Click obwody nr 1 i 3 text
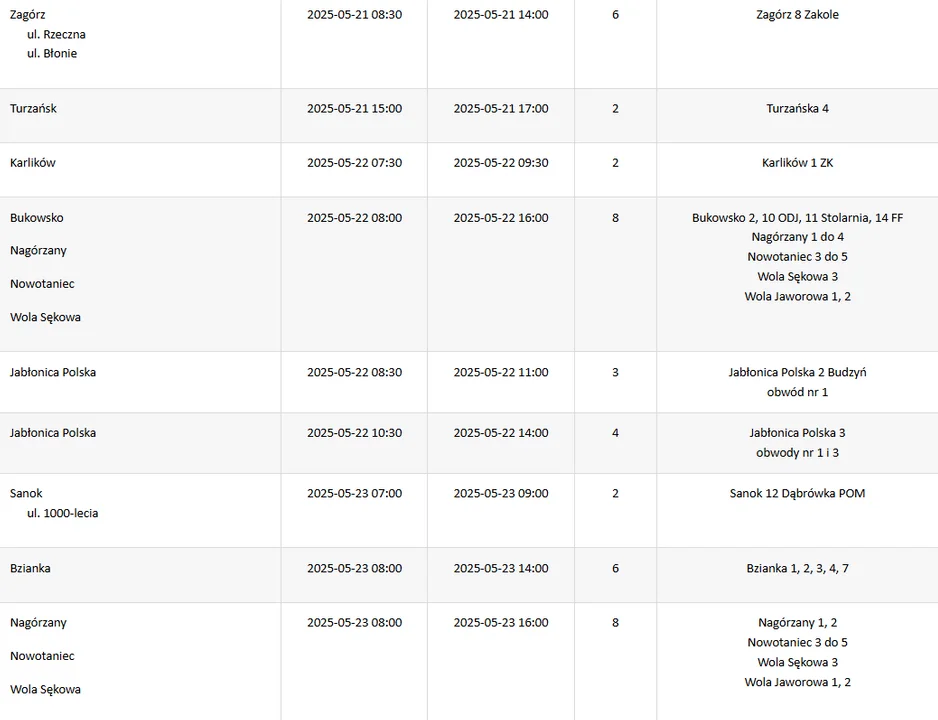The width and height of the screenshot is (938, 720). (x=797, y=453)
